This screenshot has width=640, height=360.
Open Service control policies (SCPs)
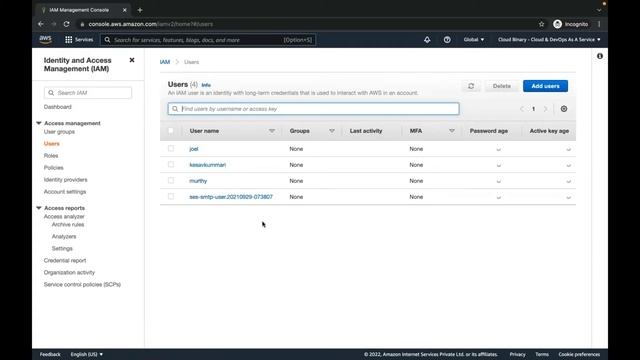click(x=82, y=284)
